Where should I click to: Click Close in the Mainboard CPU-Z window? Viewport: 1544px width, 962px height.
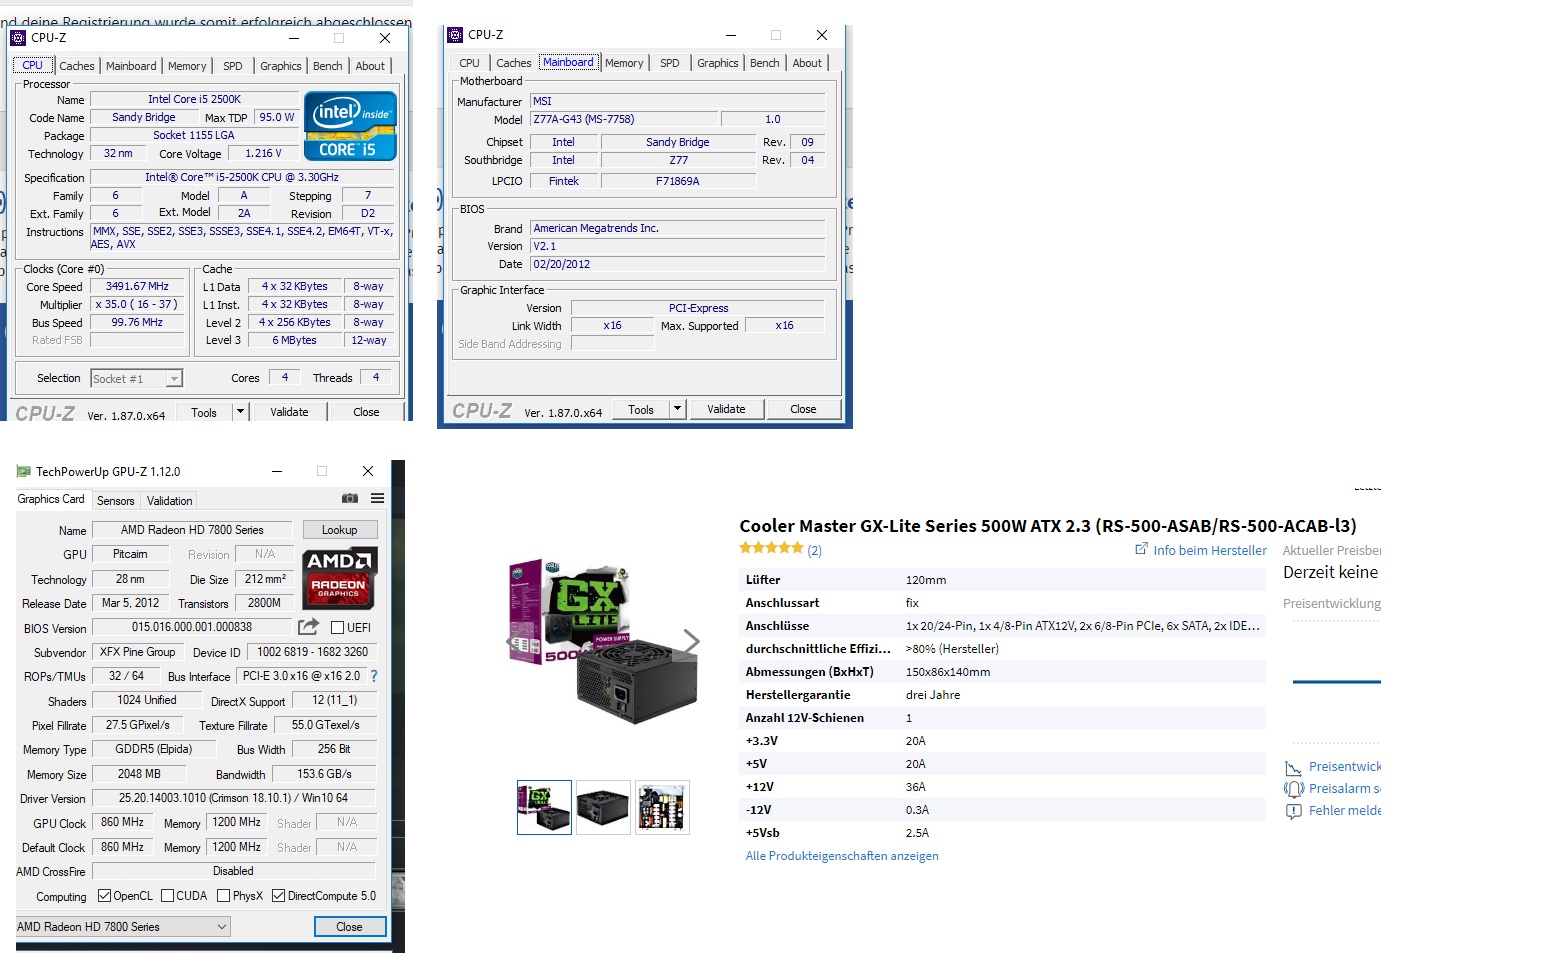coord(803,409)
